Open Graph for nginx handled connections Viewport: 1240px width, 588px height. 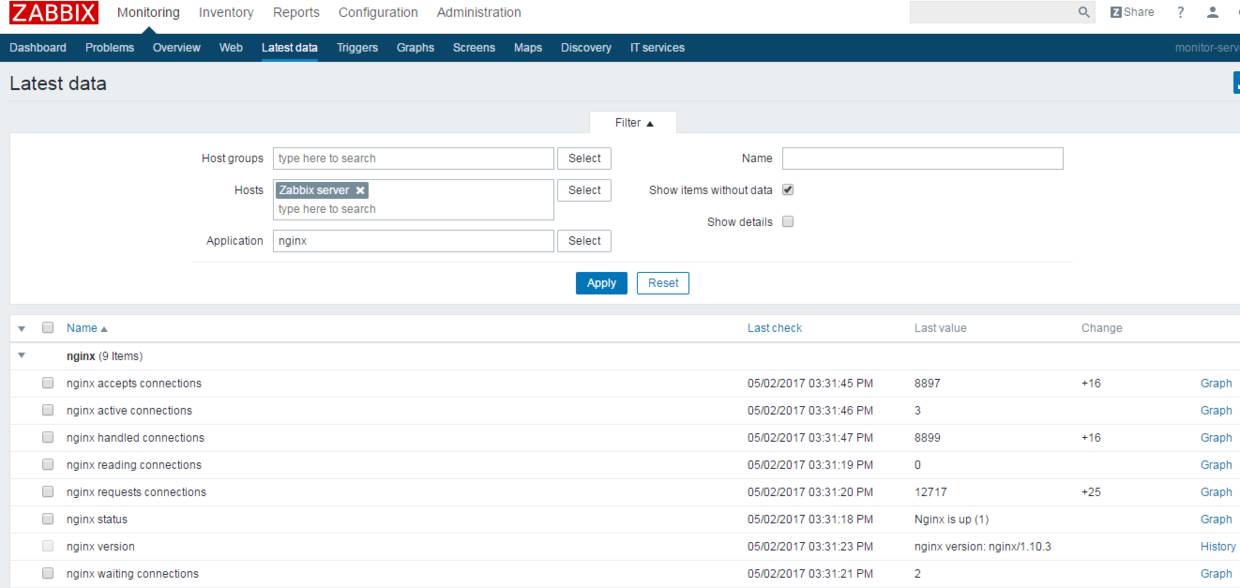coord(1216,437)
